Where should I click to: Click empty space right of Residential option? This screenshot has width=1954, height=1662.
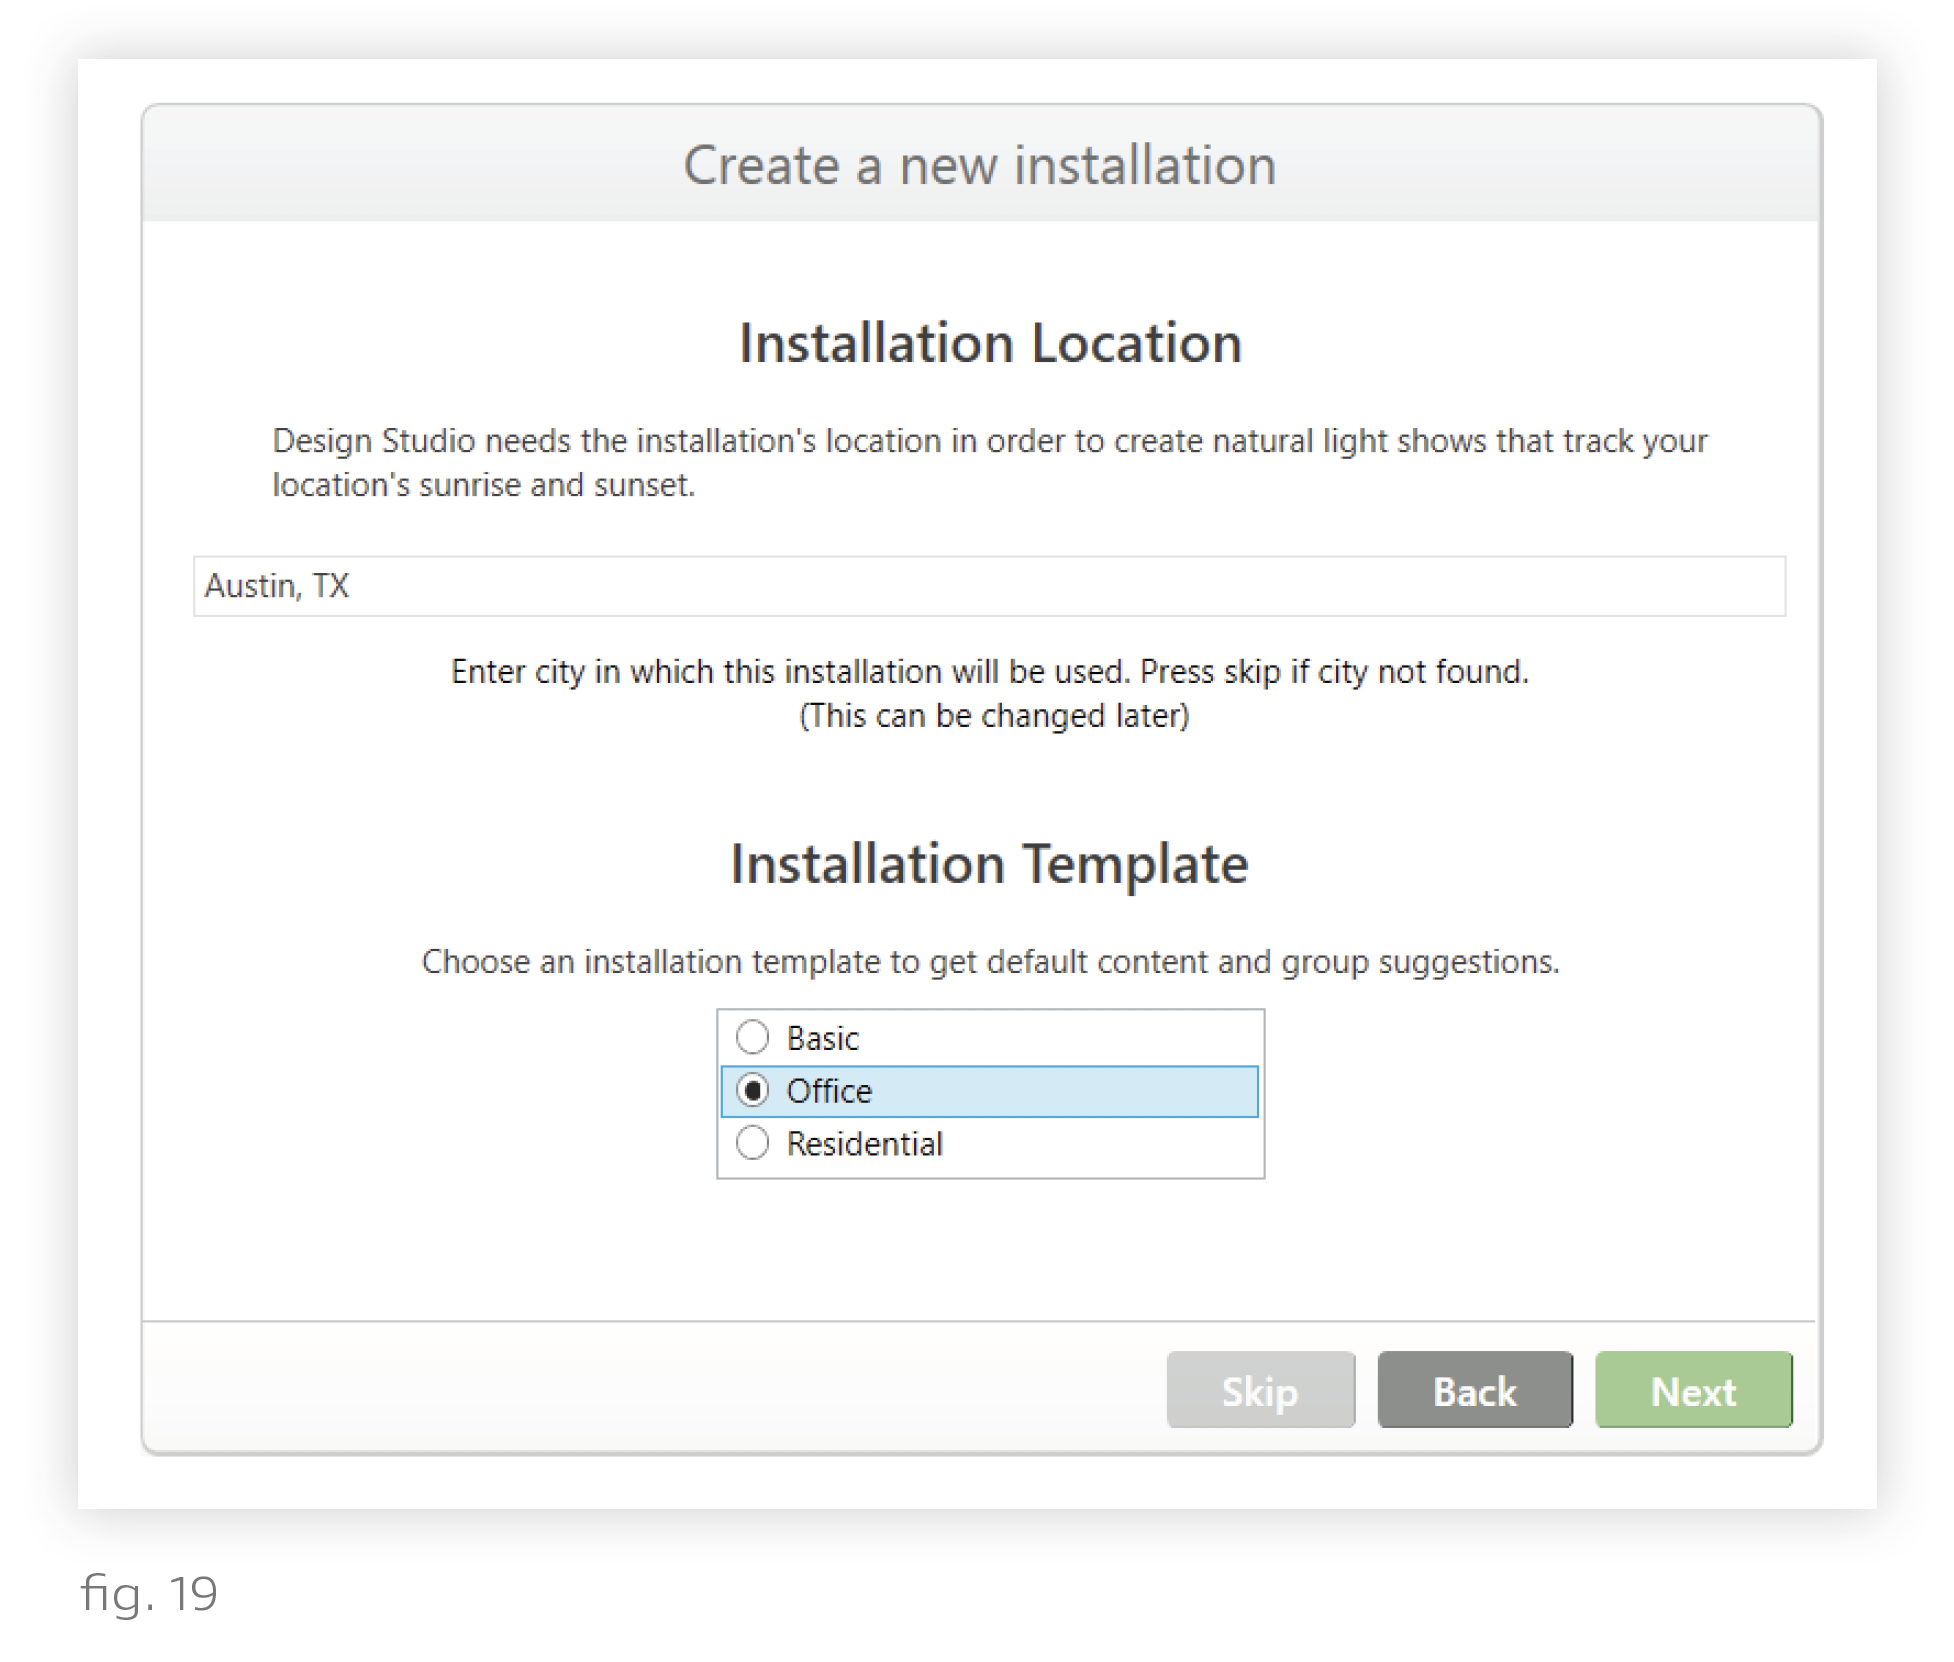[1100, 1144]
